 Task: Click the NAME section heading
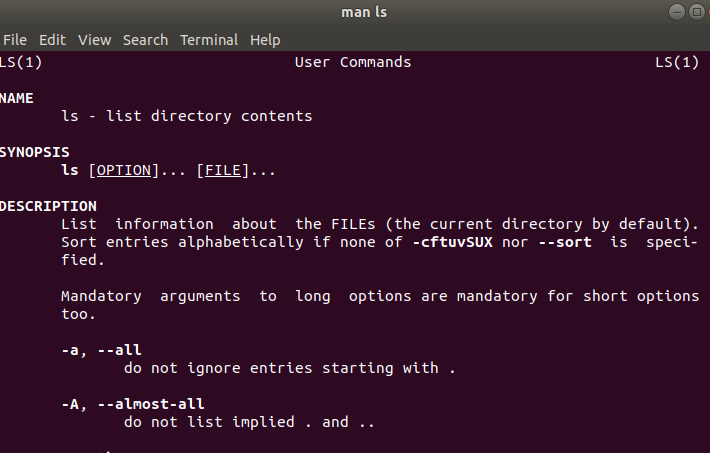(17, 98)
